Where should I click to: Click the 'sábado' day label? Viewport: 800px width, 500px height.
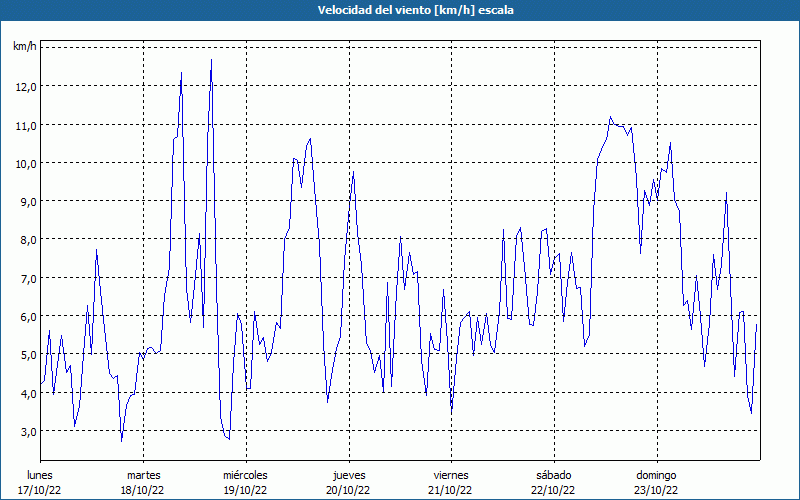554,475
